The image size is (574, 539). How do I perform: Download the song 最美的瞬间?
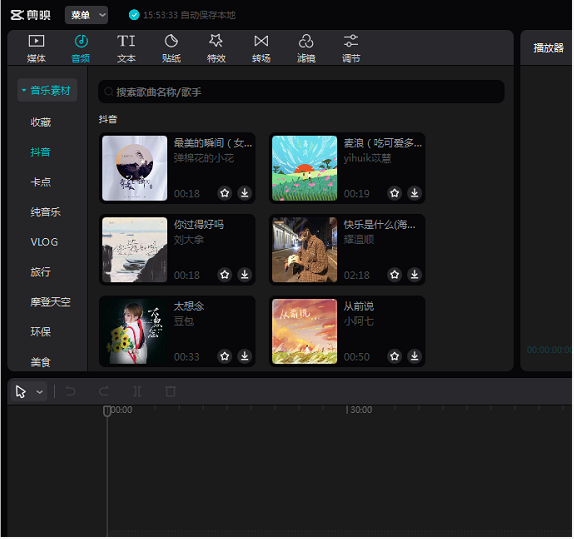click(x=245, y=193)
